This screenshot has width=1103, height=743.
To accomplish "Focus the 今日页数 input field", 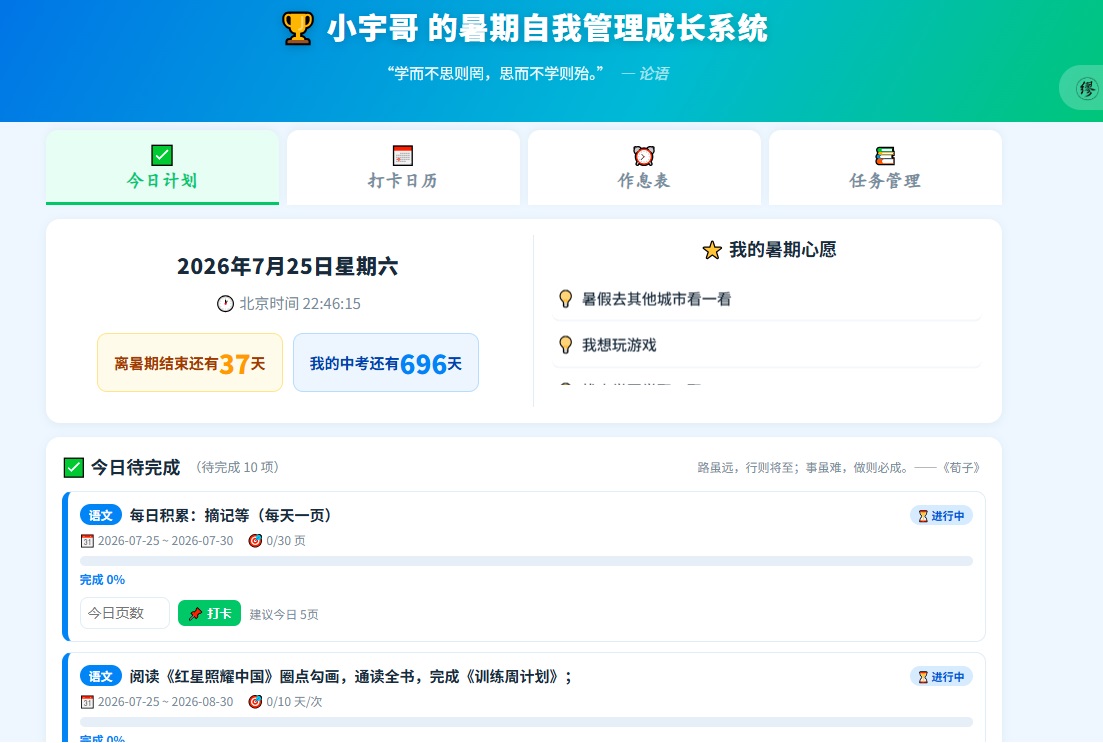I will coord(125,613).
